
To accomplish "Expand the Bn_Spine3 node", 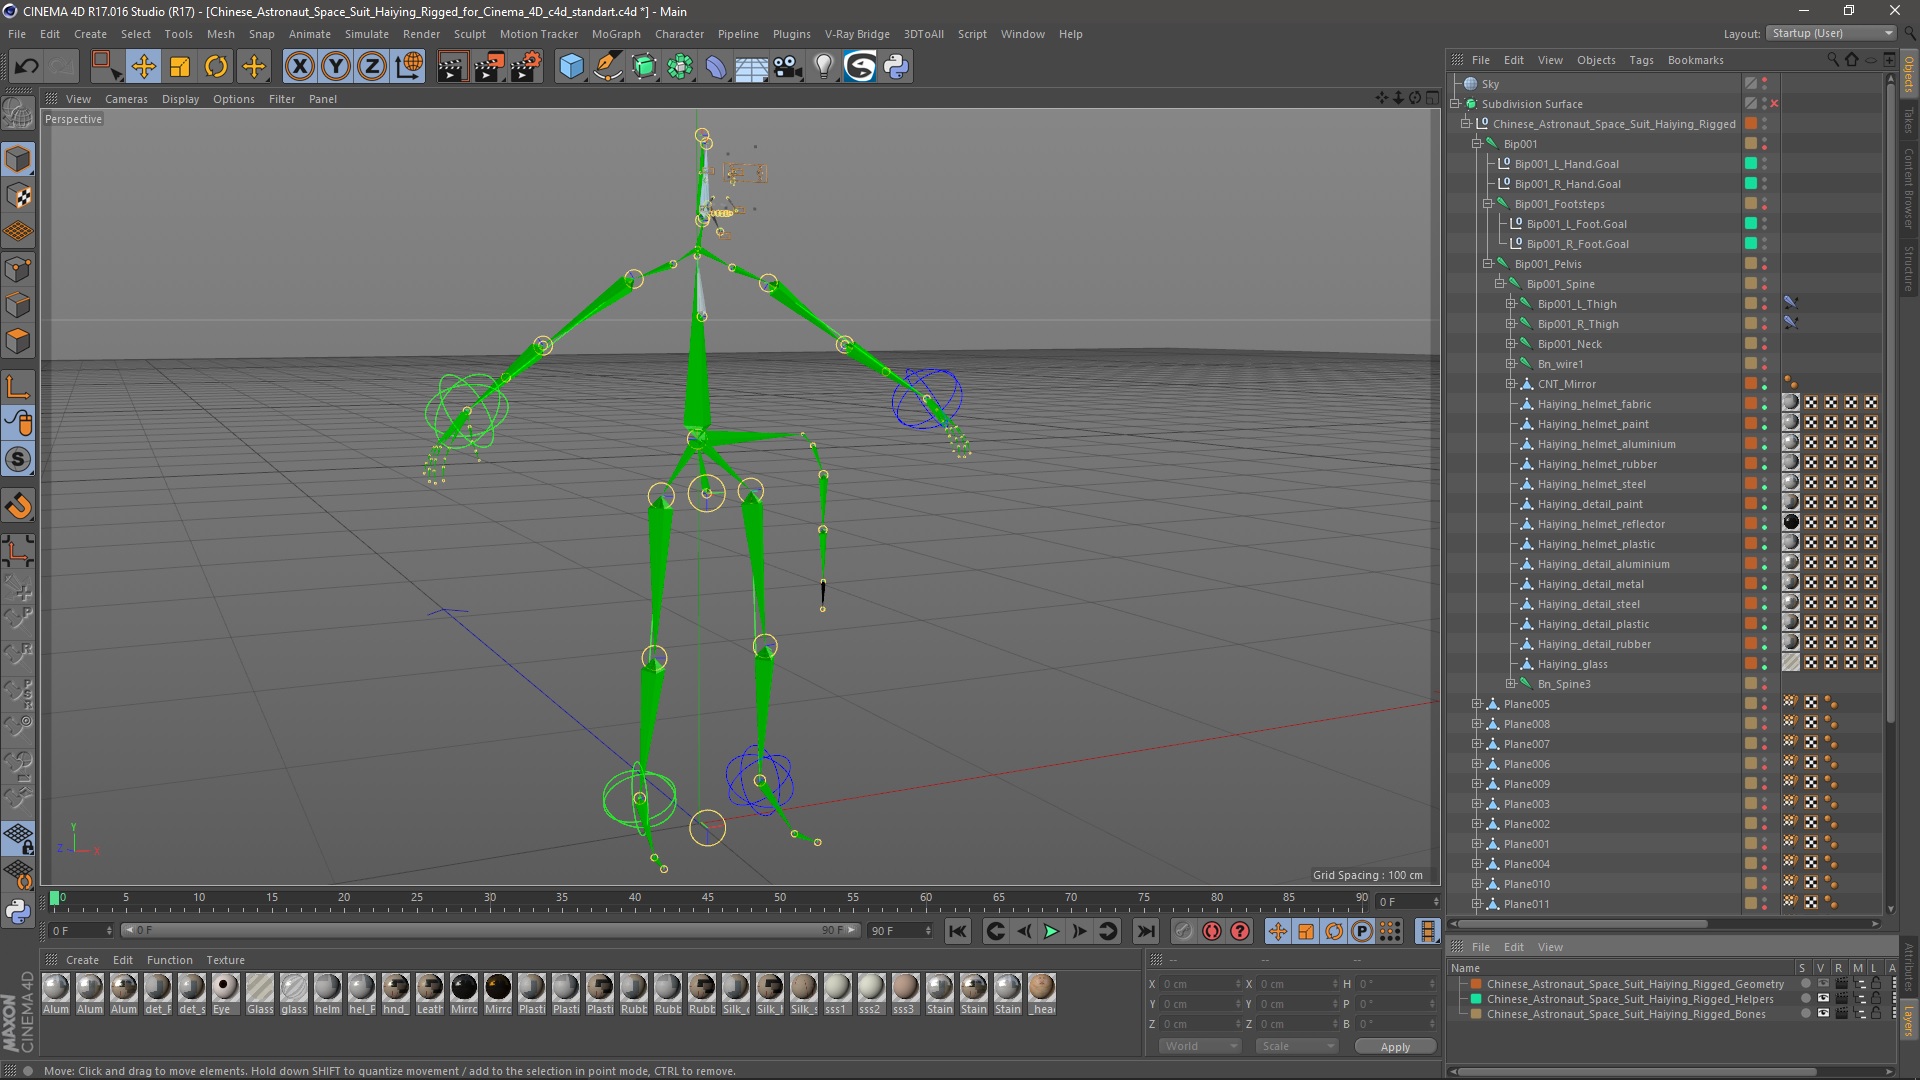I will click(1511, 684).
